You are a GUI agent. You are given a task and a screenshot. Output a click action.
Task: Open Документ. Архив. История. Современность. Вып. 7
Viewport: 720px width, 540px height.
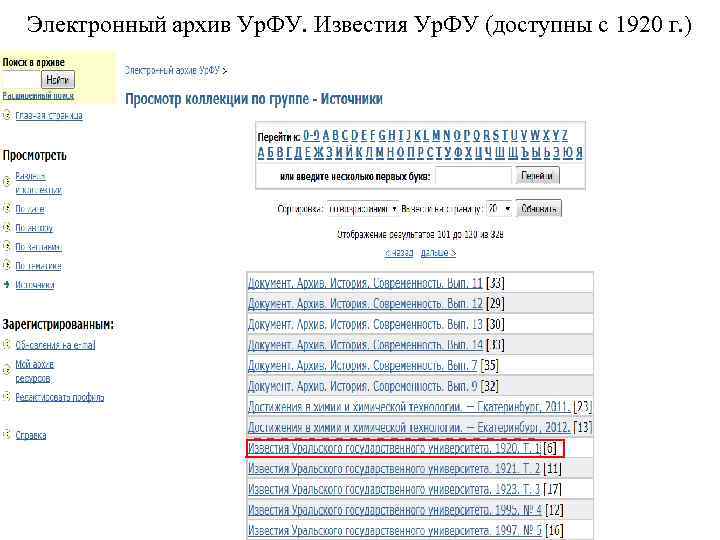(x=362, y=366)
